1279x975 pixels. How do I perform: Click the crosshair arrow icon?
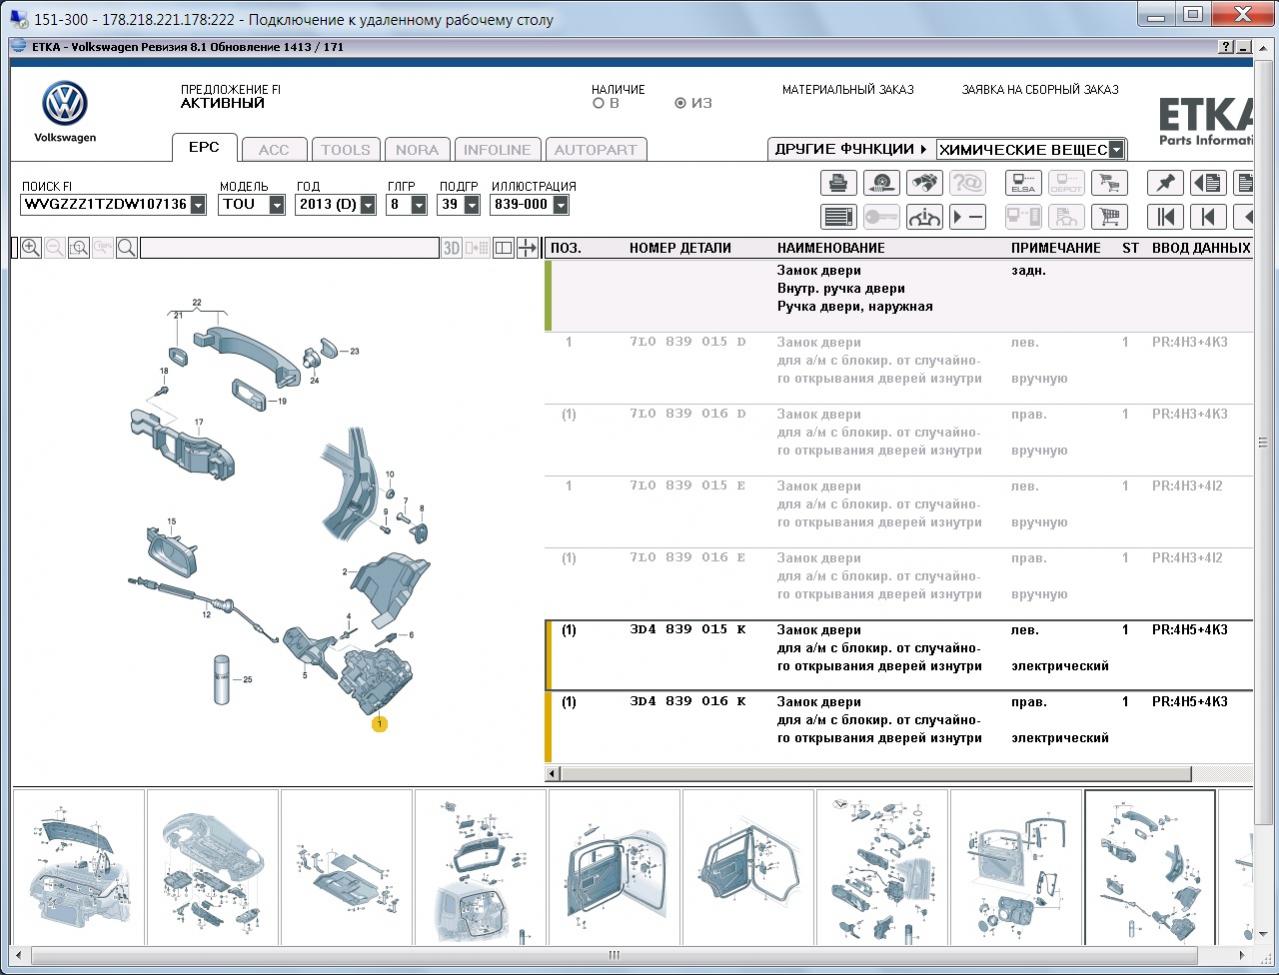[x=527, y=248]
